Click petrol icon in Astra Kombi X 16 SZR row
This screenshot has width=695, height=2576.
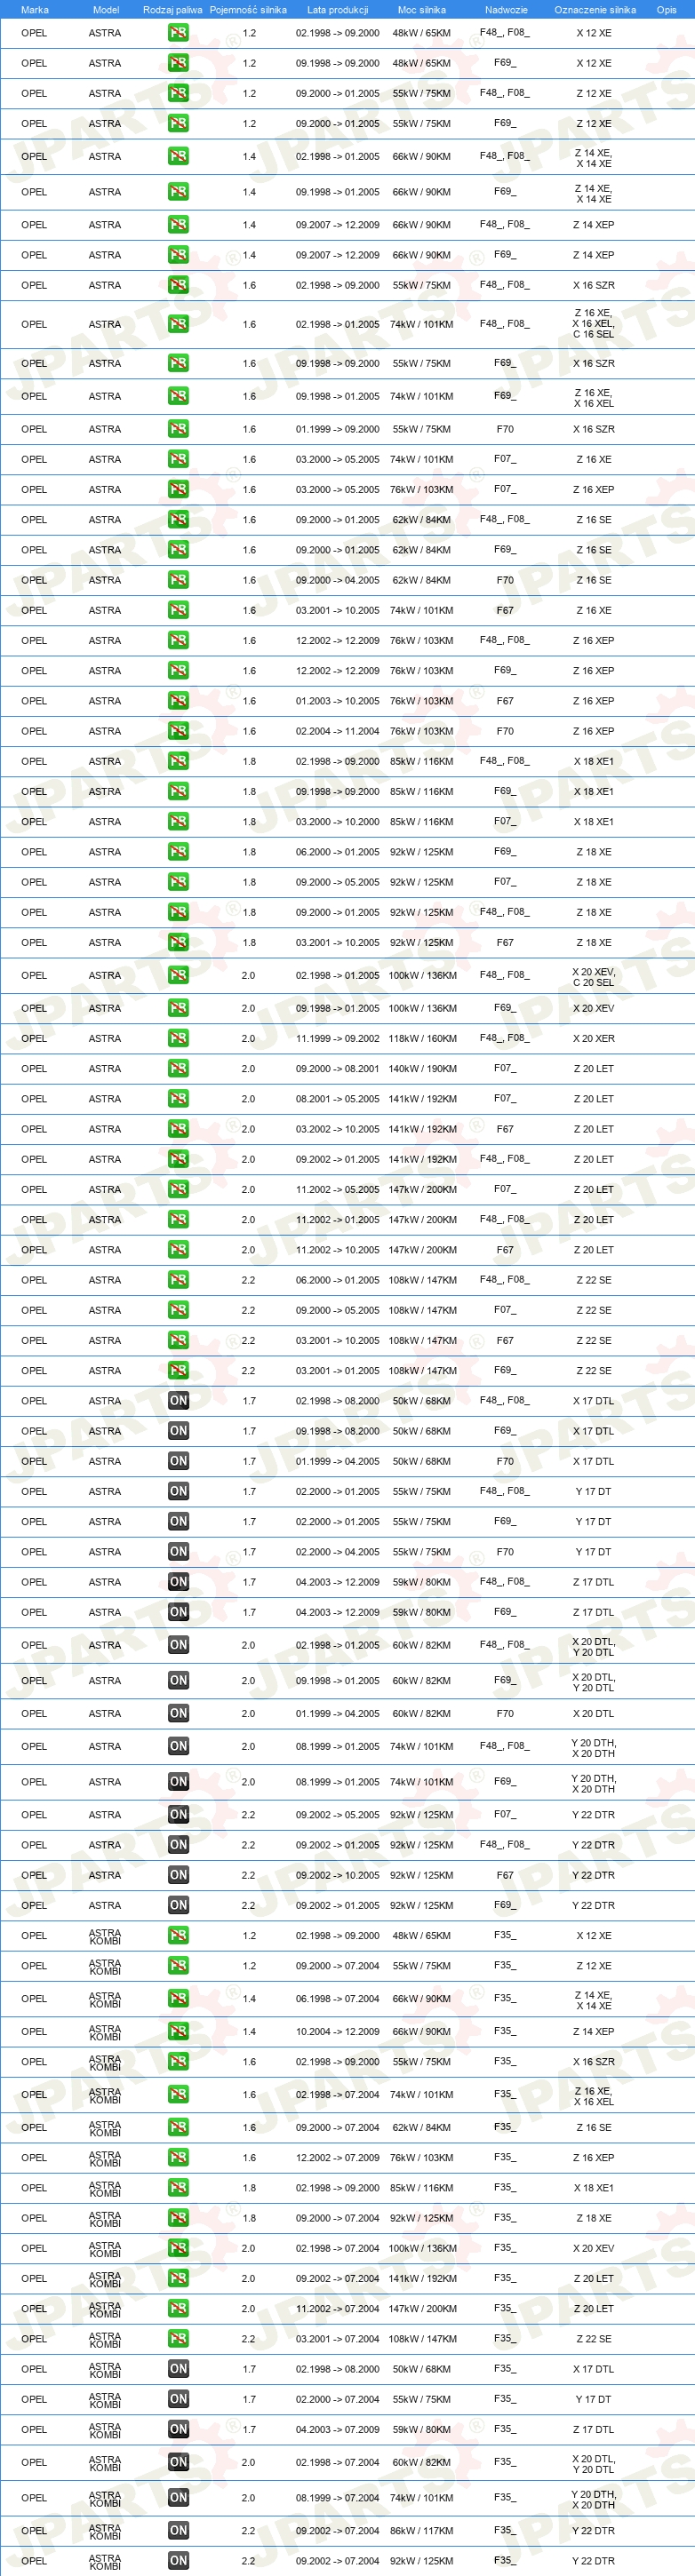(178, 2062)
